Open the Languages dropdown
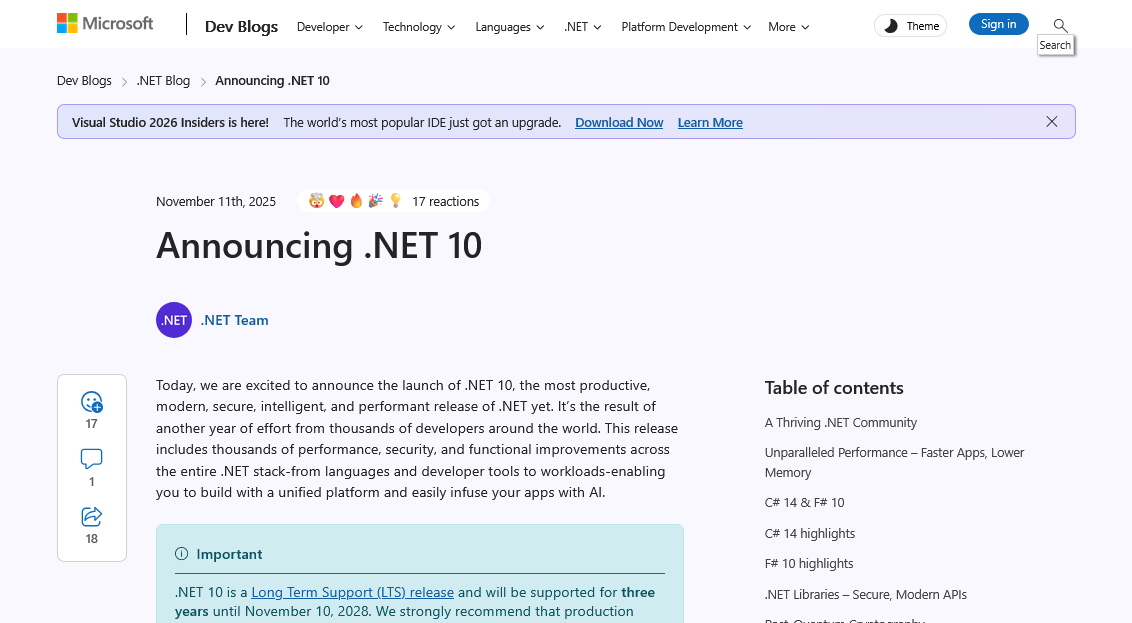The height and width of the screenshot is (623, 1132). pyautogui.click(x=509, y=27)
